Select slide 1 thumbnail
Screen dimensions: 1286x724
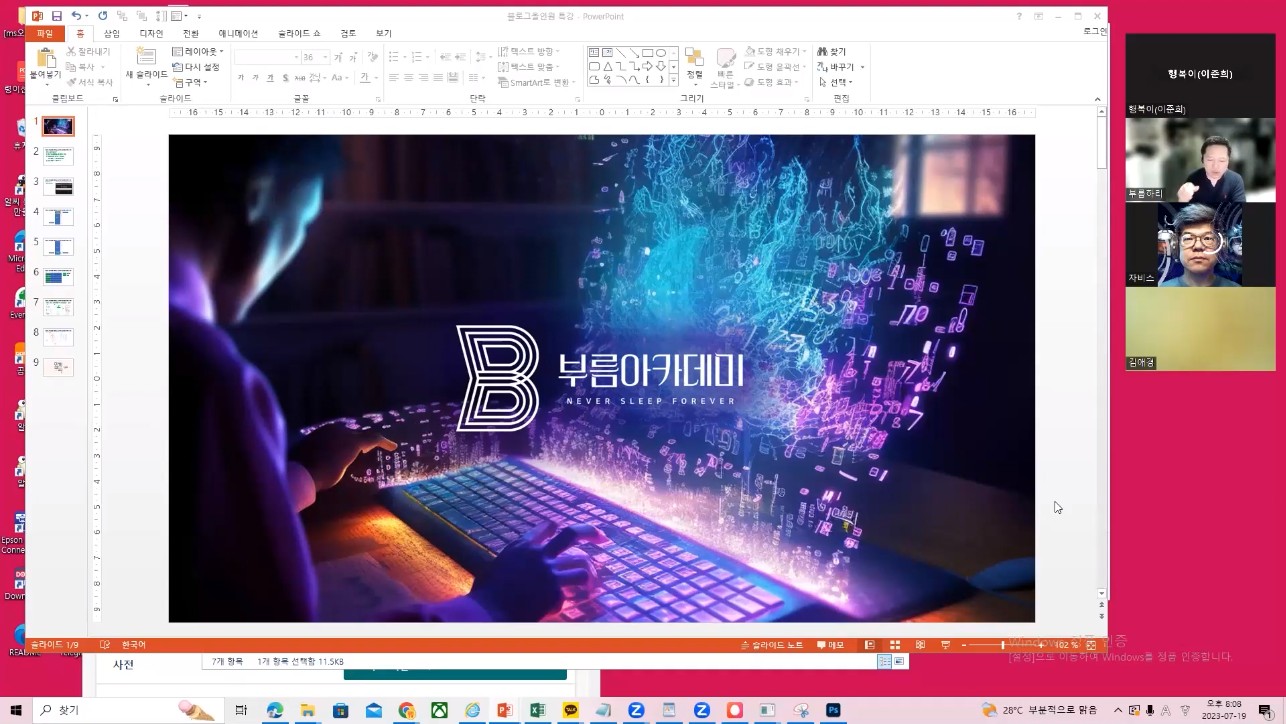click(58, 126)
